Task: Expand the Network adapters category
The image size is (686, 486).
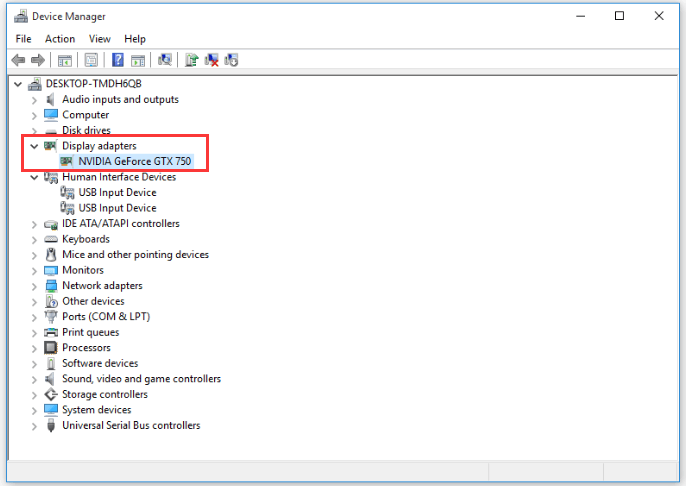Action: click(x=34, y=286)
